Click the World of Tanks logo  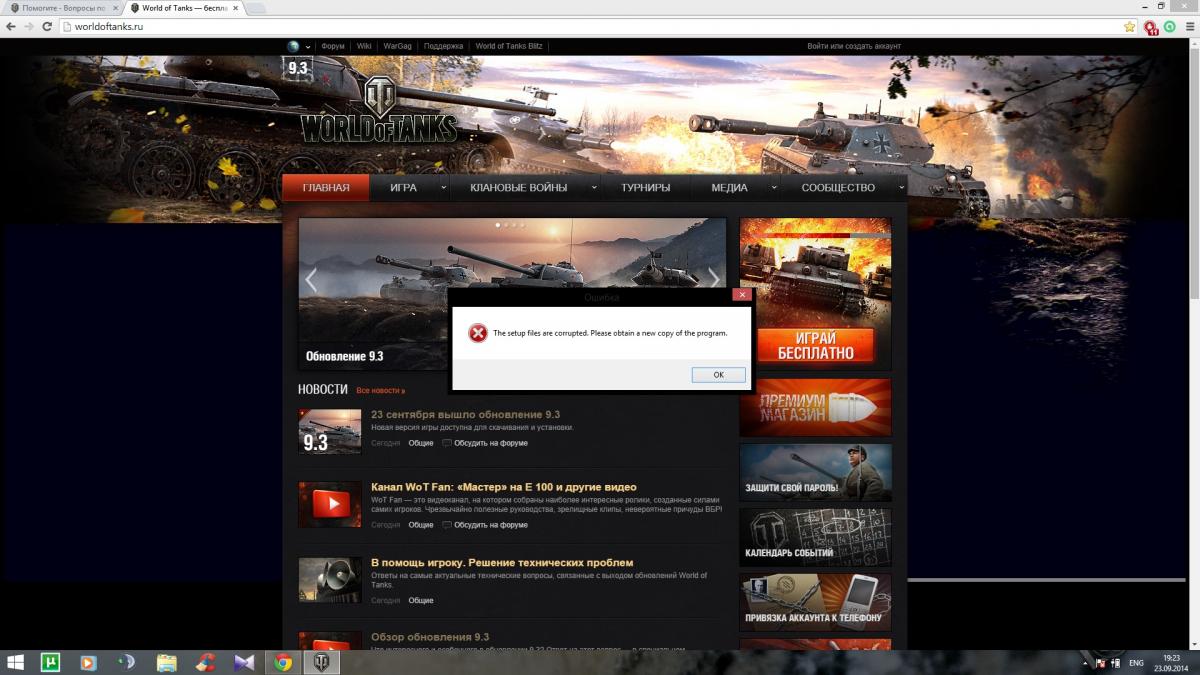click(x=380, y=110)
